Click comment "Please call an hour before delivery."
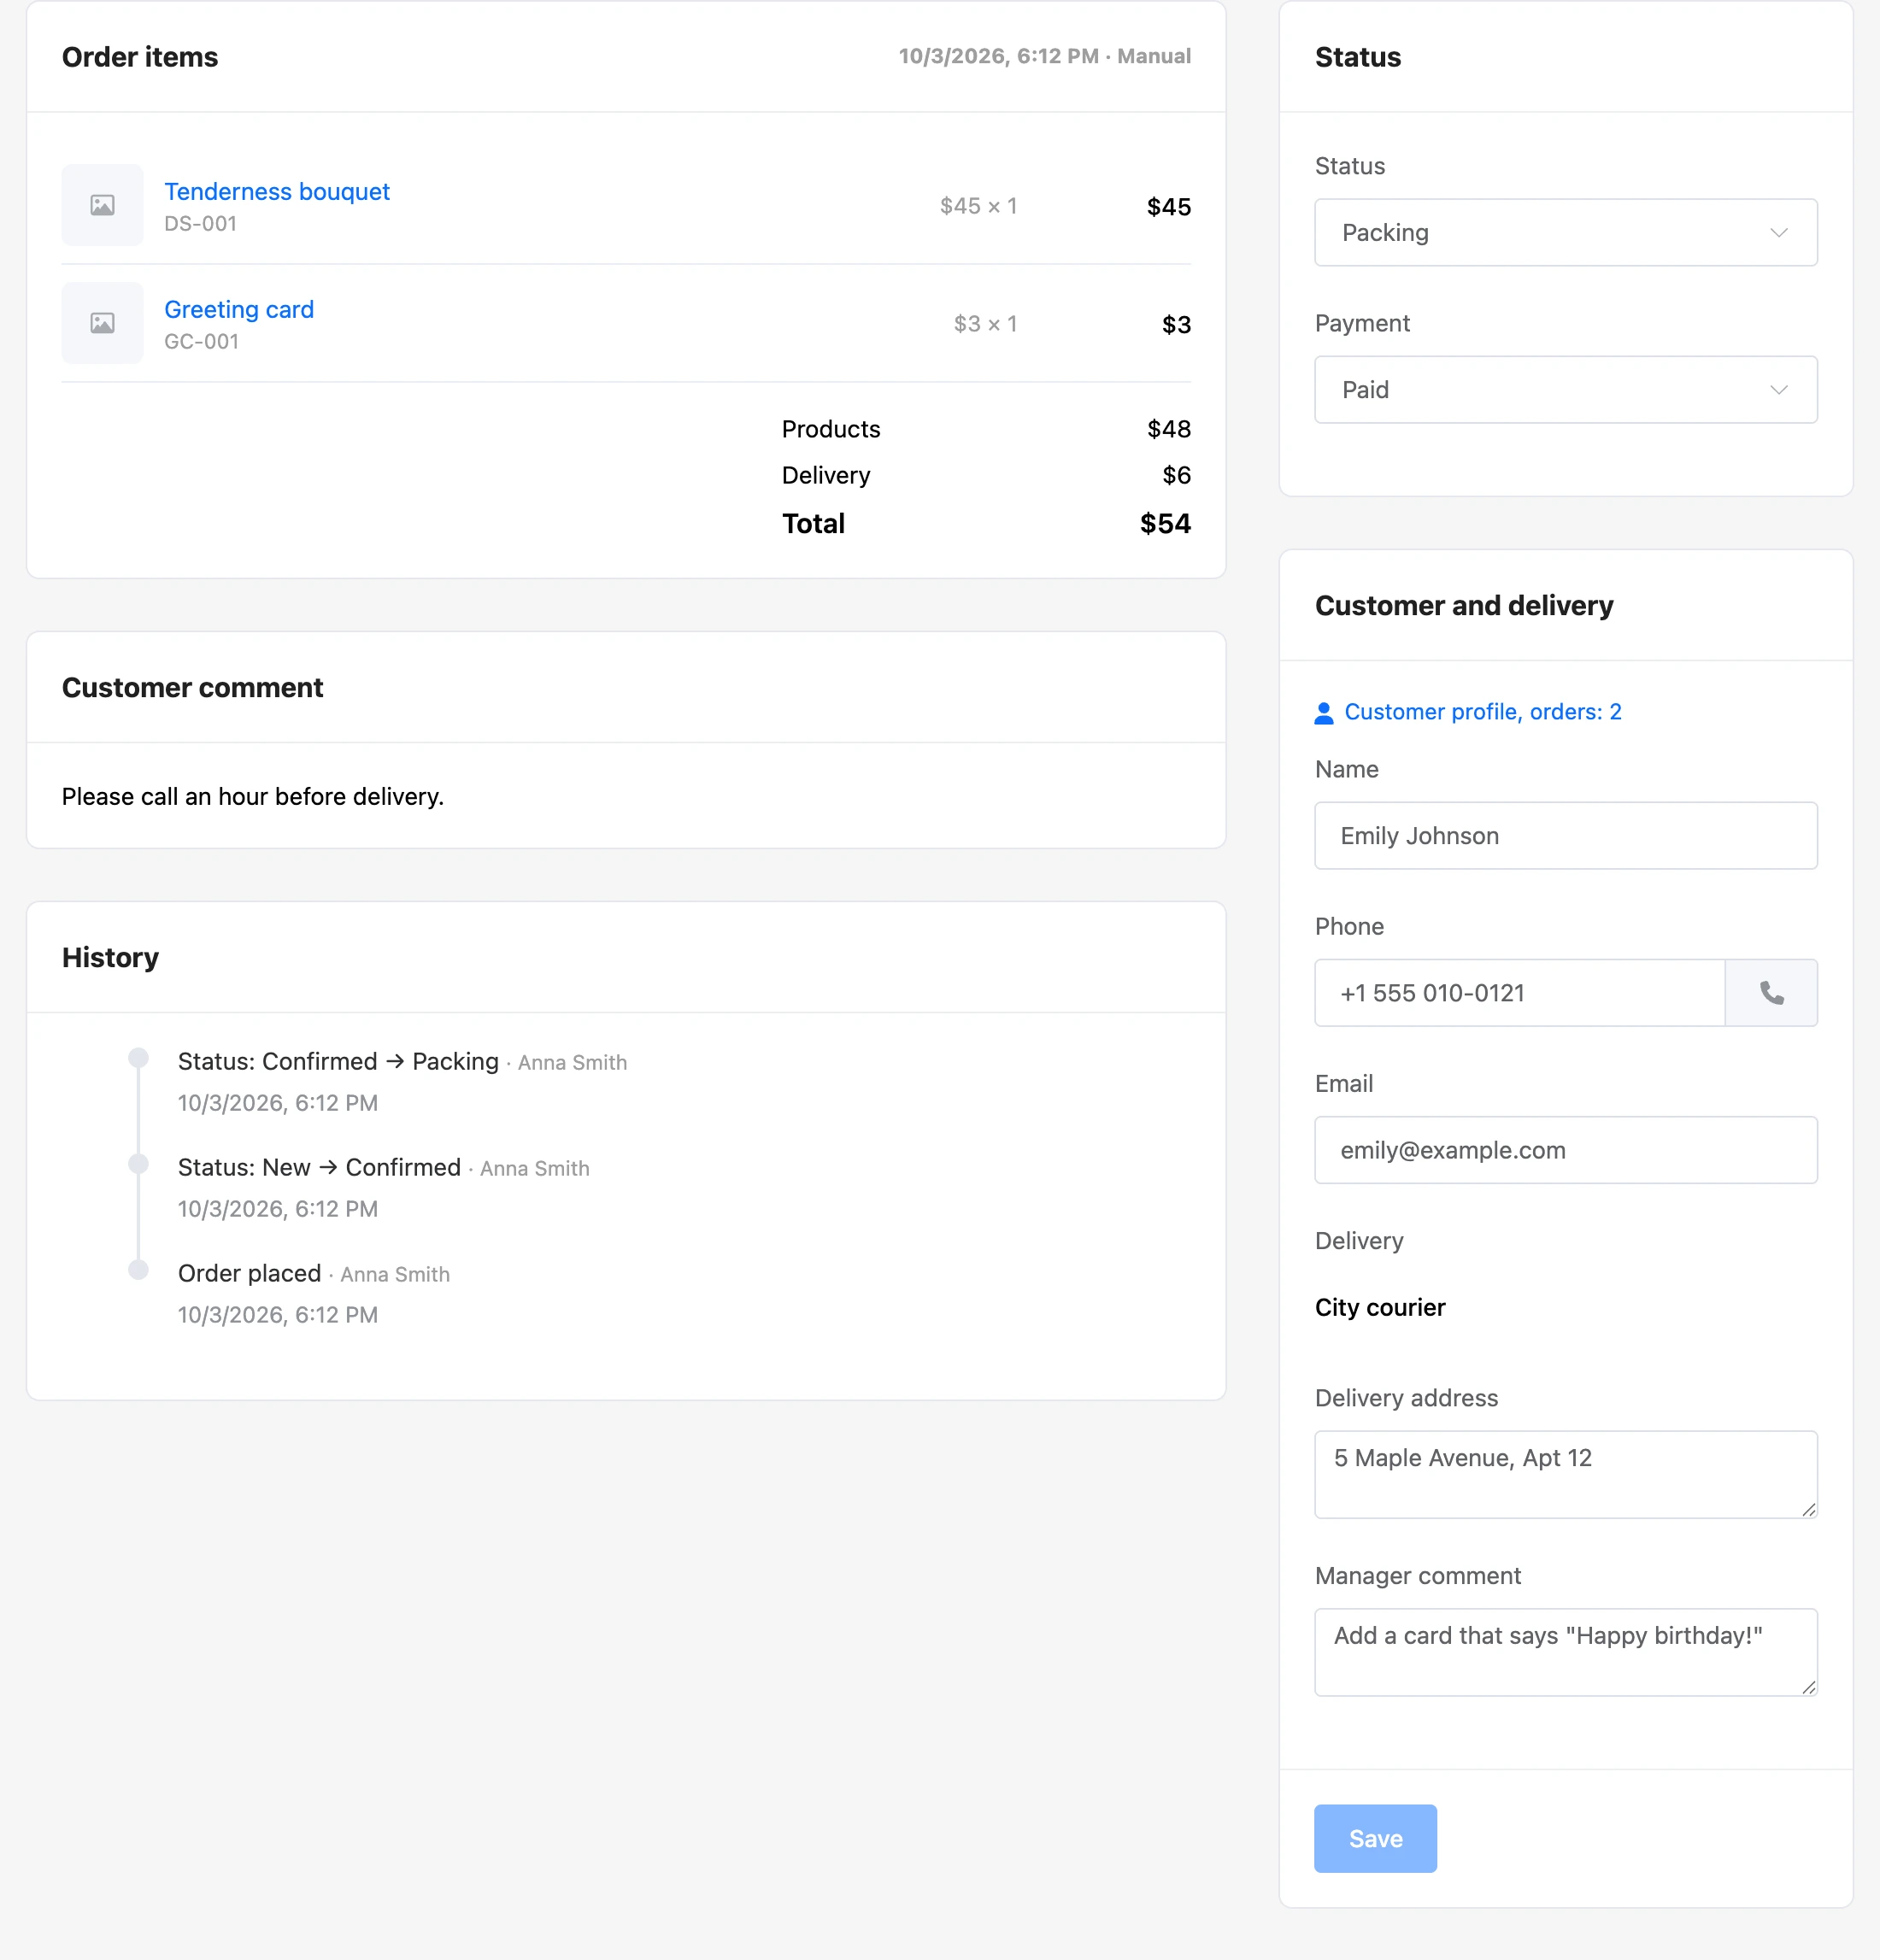Image resolution: width=1880 pixels, height=1960 pixels. click(253, 796)
